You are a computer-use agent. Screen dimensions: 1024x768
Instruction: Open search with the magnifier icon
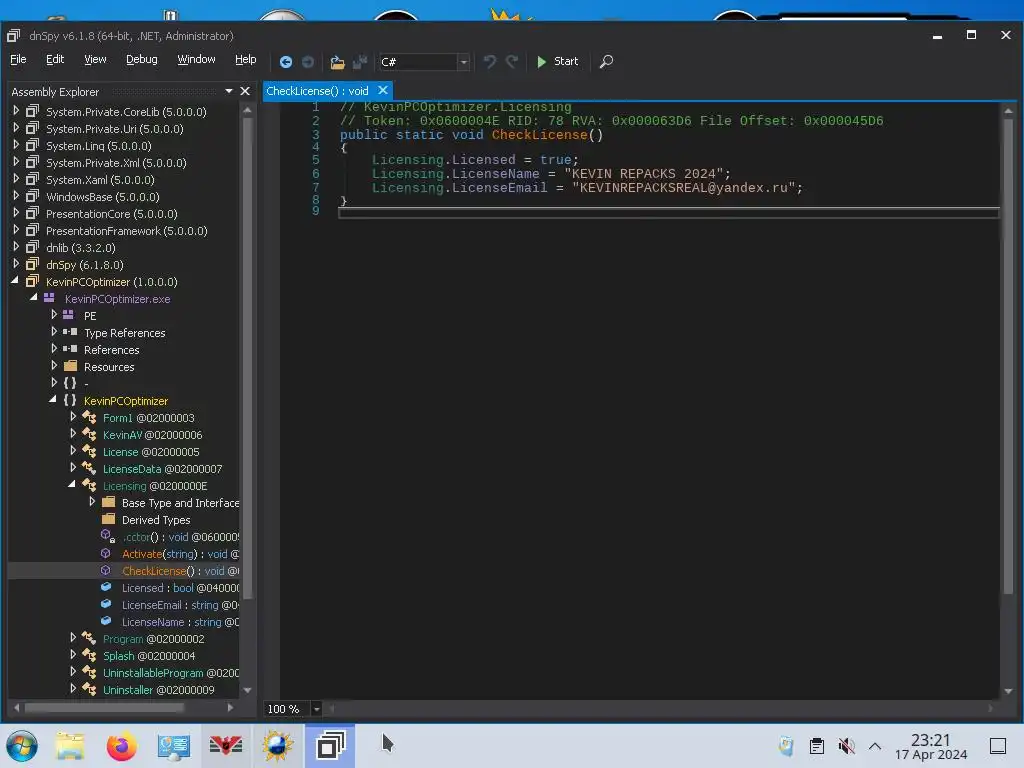(x=606, y=61)
